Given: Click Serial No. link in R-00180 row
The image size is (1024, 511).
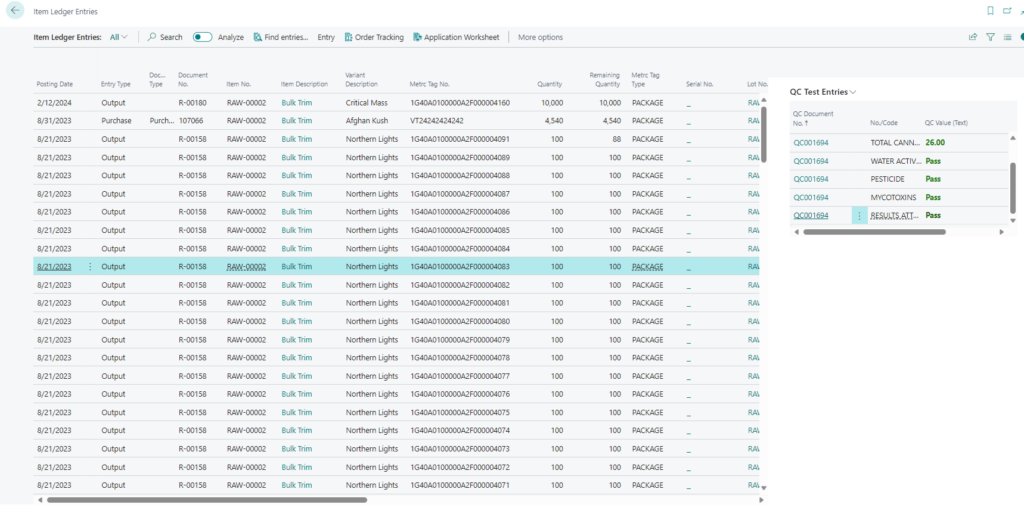Looking at the screenshot, I should [689, 103].
